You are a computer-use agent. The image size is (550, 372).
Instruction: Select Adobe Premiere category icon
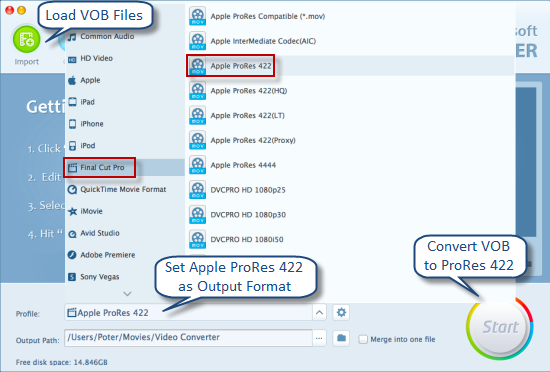(x=72, y=255)
